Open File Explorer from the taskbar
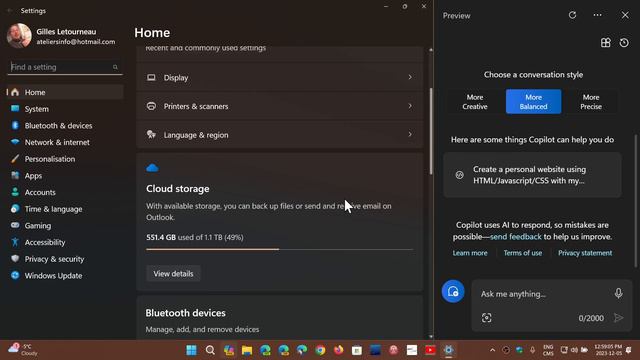 point(247,350)
